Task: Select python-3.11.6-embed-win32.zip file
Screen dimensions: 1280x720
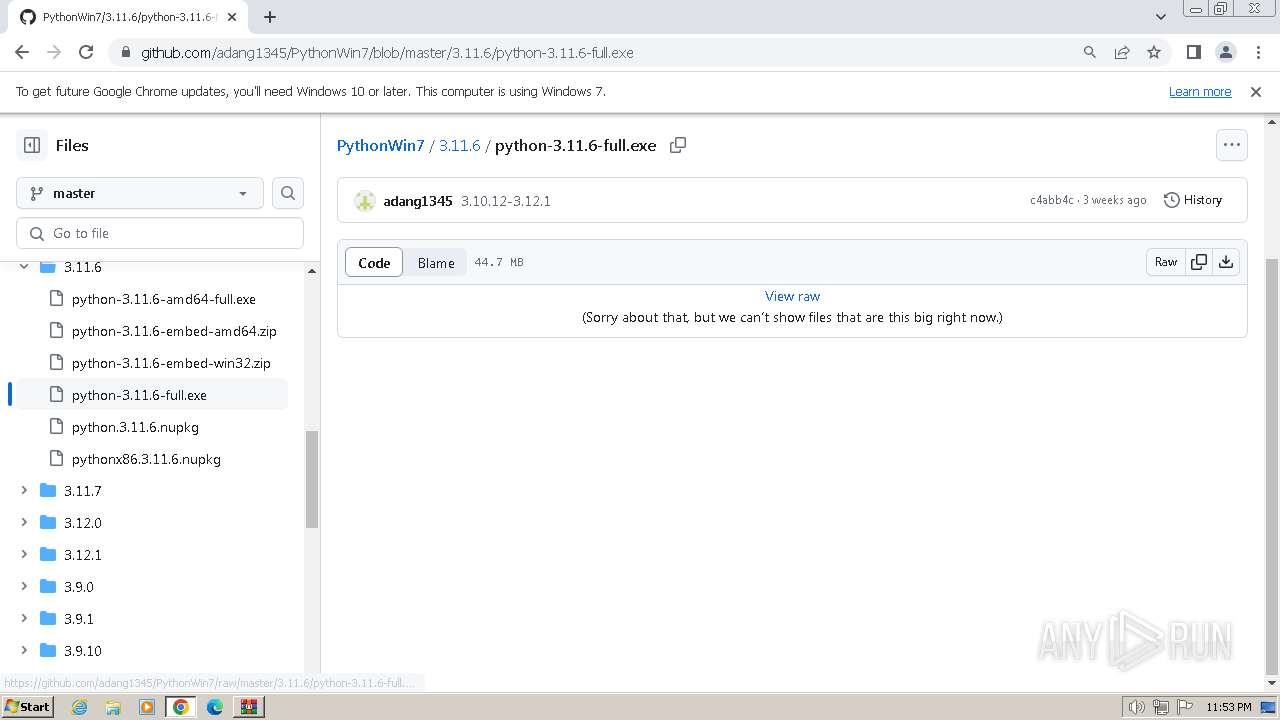Action: [x=171, y=363]
